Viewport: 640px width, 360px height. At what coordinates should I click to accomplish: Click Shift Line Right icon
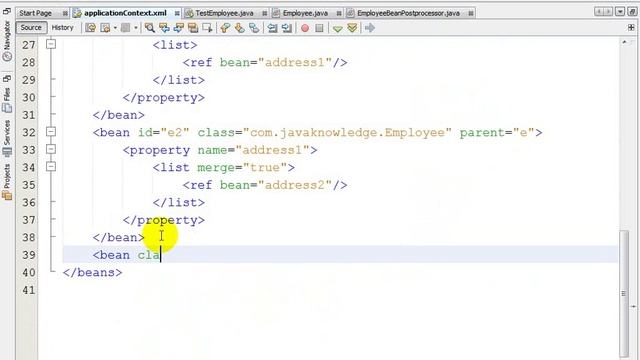coord(287,28)
